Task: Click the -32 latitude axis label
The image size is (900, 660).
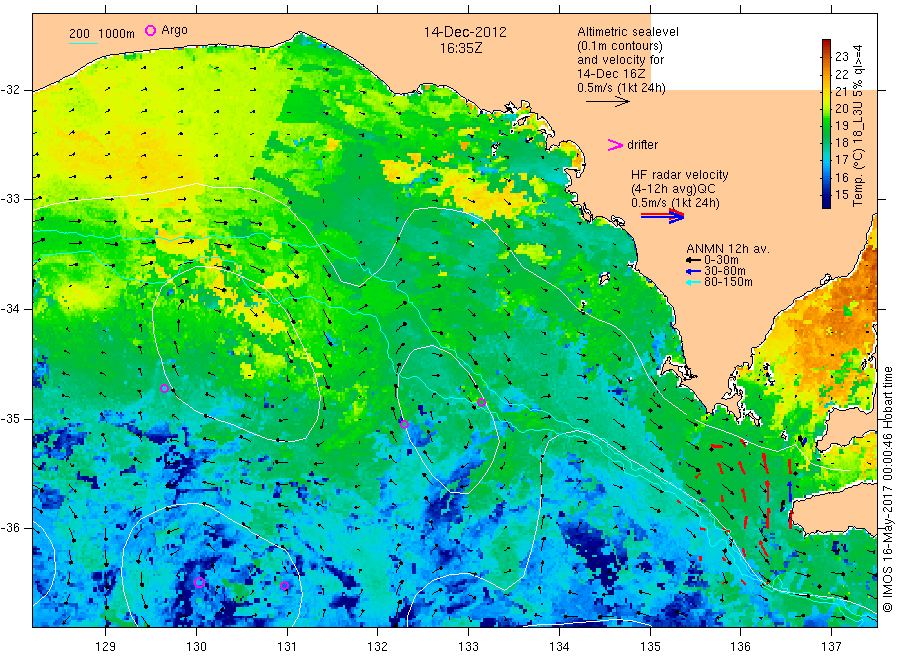Action: pyautogui.click(x=11, y=90)
